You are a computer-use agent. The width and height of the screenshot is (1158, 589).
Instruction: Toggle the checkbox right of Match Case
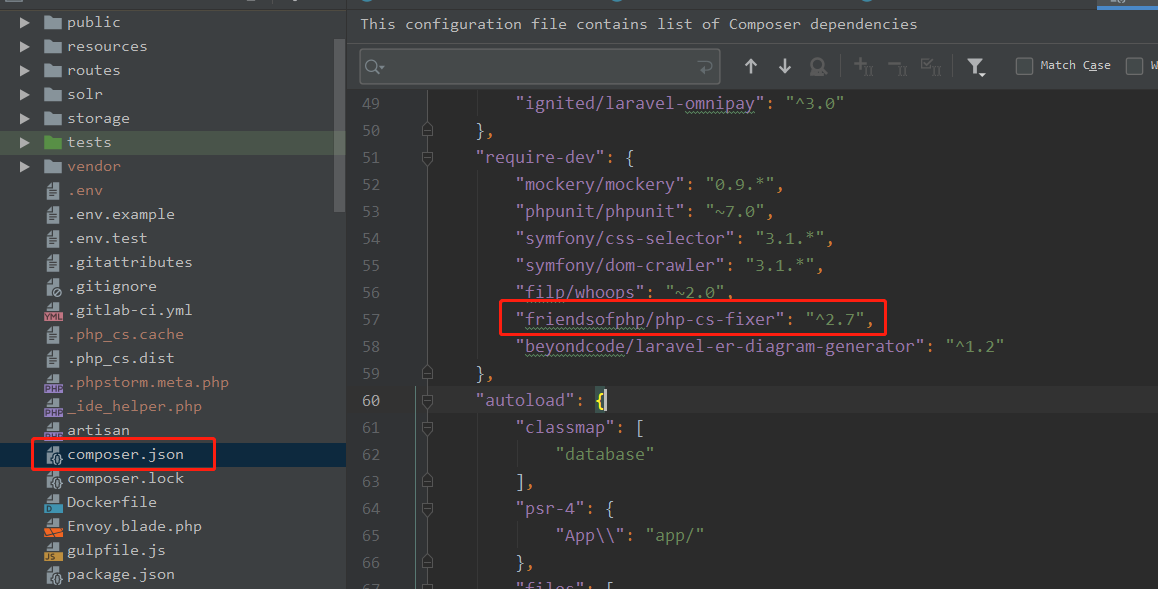(1134, 66)
